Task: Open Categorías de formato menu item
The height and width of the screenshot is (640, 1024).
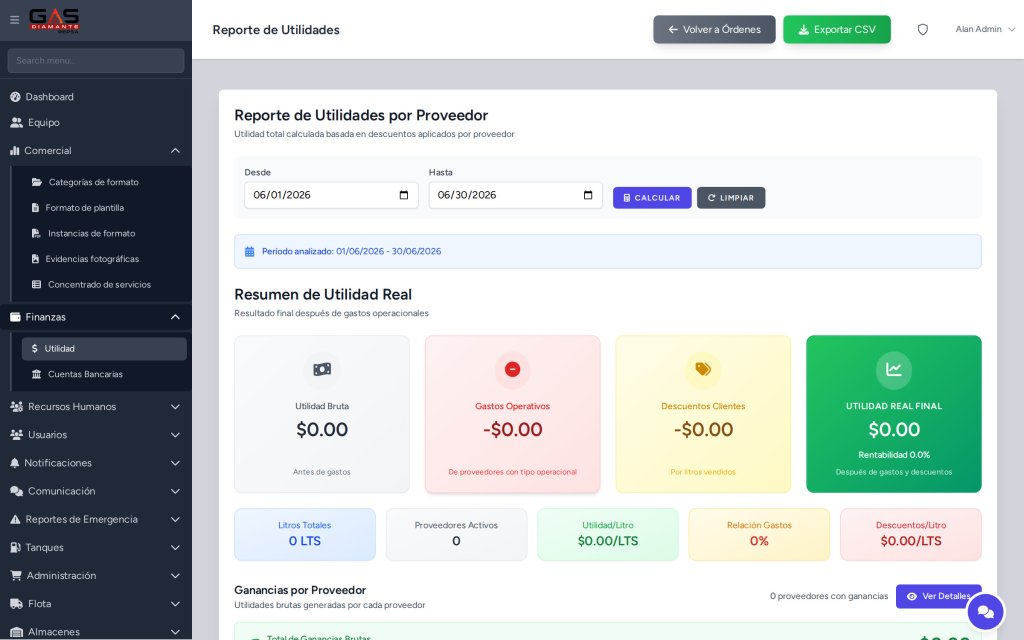Action: 104,182
